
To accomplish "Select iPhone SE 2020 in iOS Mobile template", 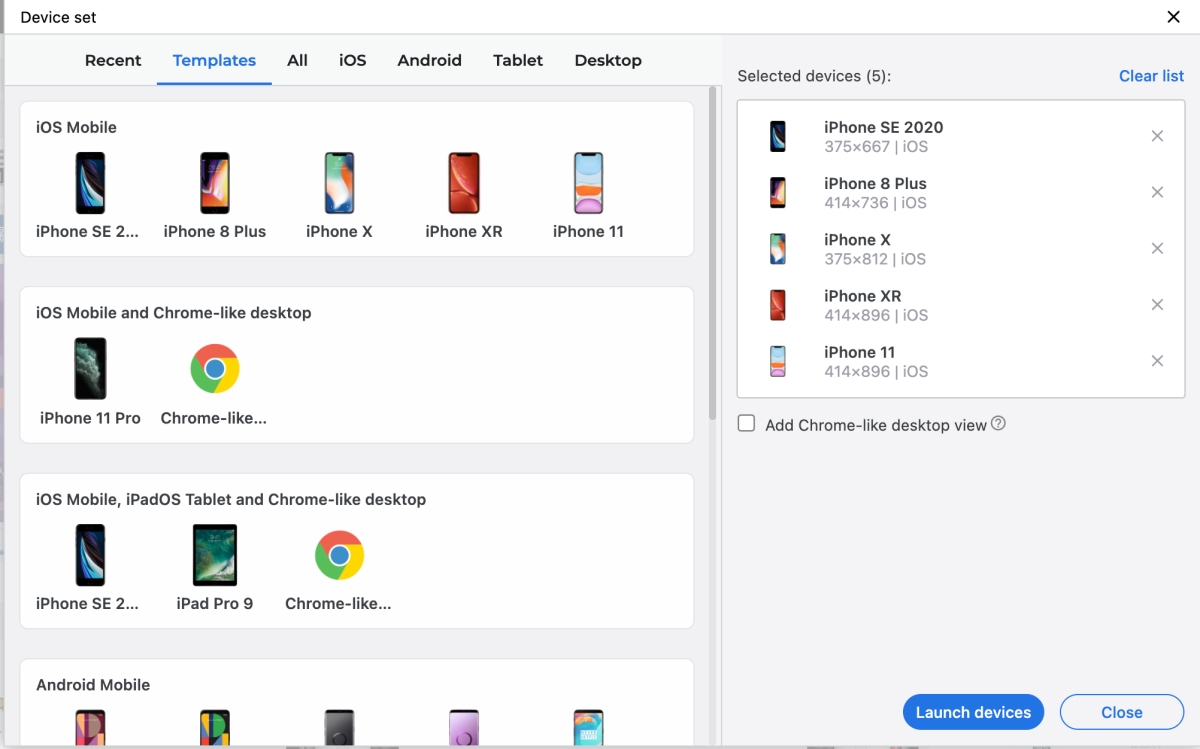I will (x=88, y=196).
